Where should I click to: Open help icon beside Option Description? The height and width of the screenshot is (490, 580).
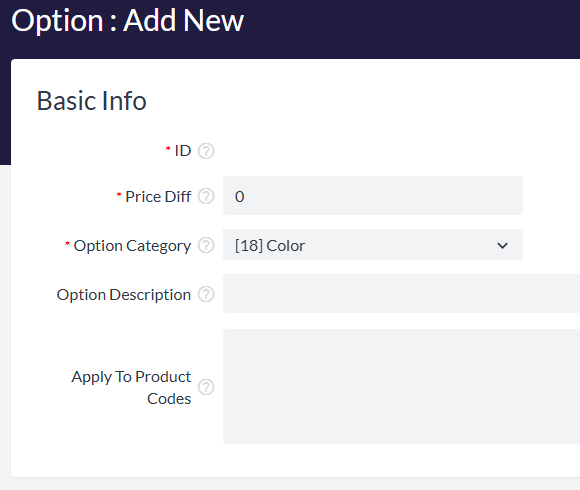[x=206, y=294]
